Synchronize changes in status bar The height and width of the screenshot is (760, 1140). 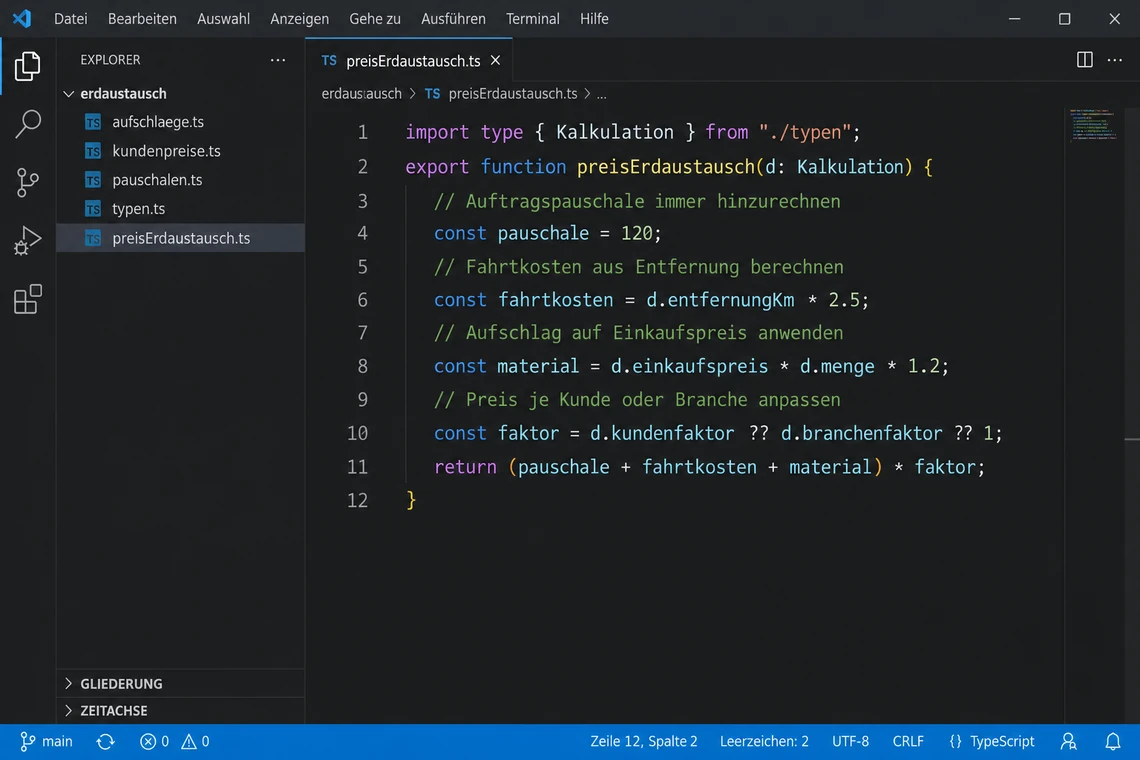coord(105,741)
